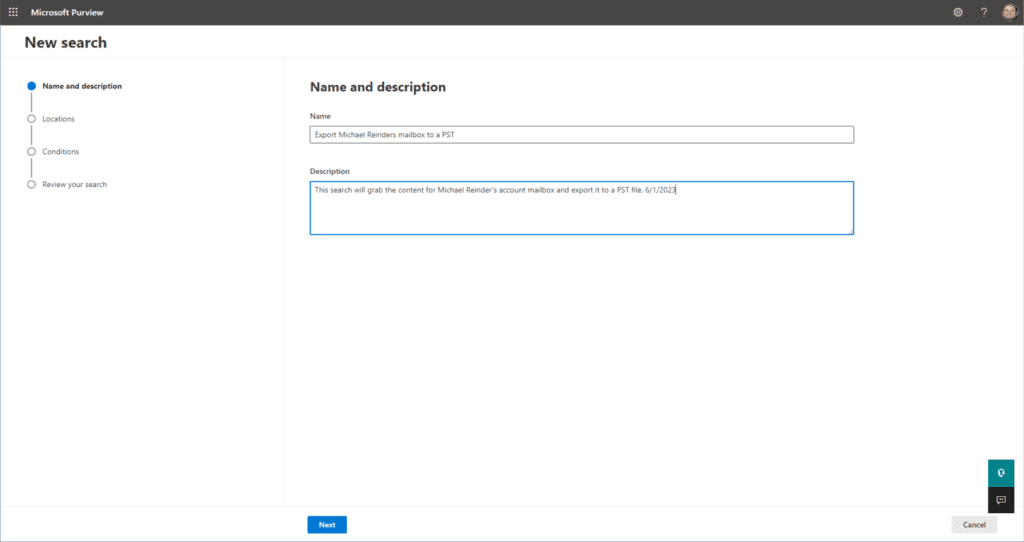Viewport: 1024px width, 542px height.
Task: Select the Review your search step circle
Action: 31,184
